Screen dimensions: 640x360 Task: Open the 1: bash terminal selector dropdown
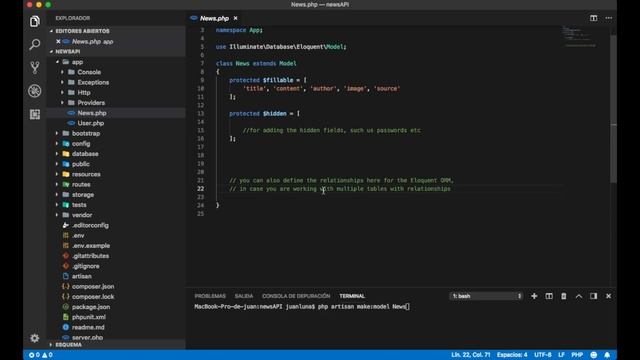[486, 296]
